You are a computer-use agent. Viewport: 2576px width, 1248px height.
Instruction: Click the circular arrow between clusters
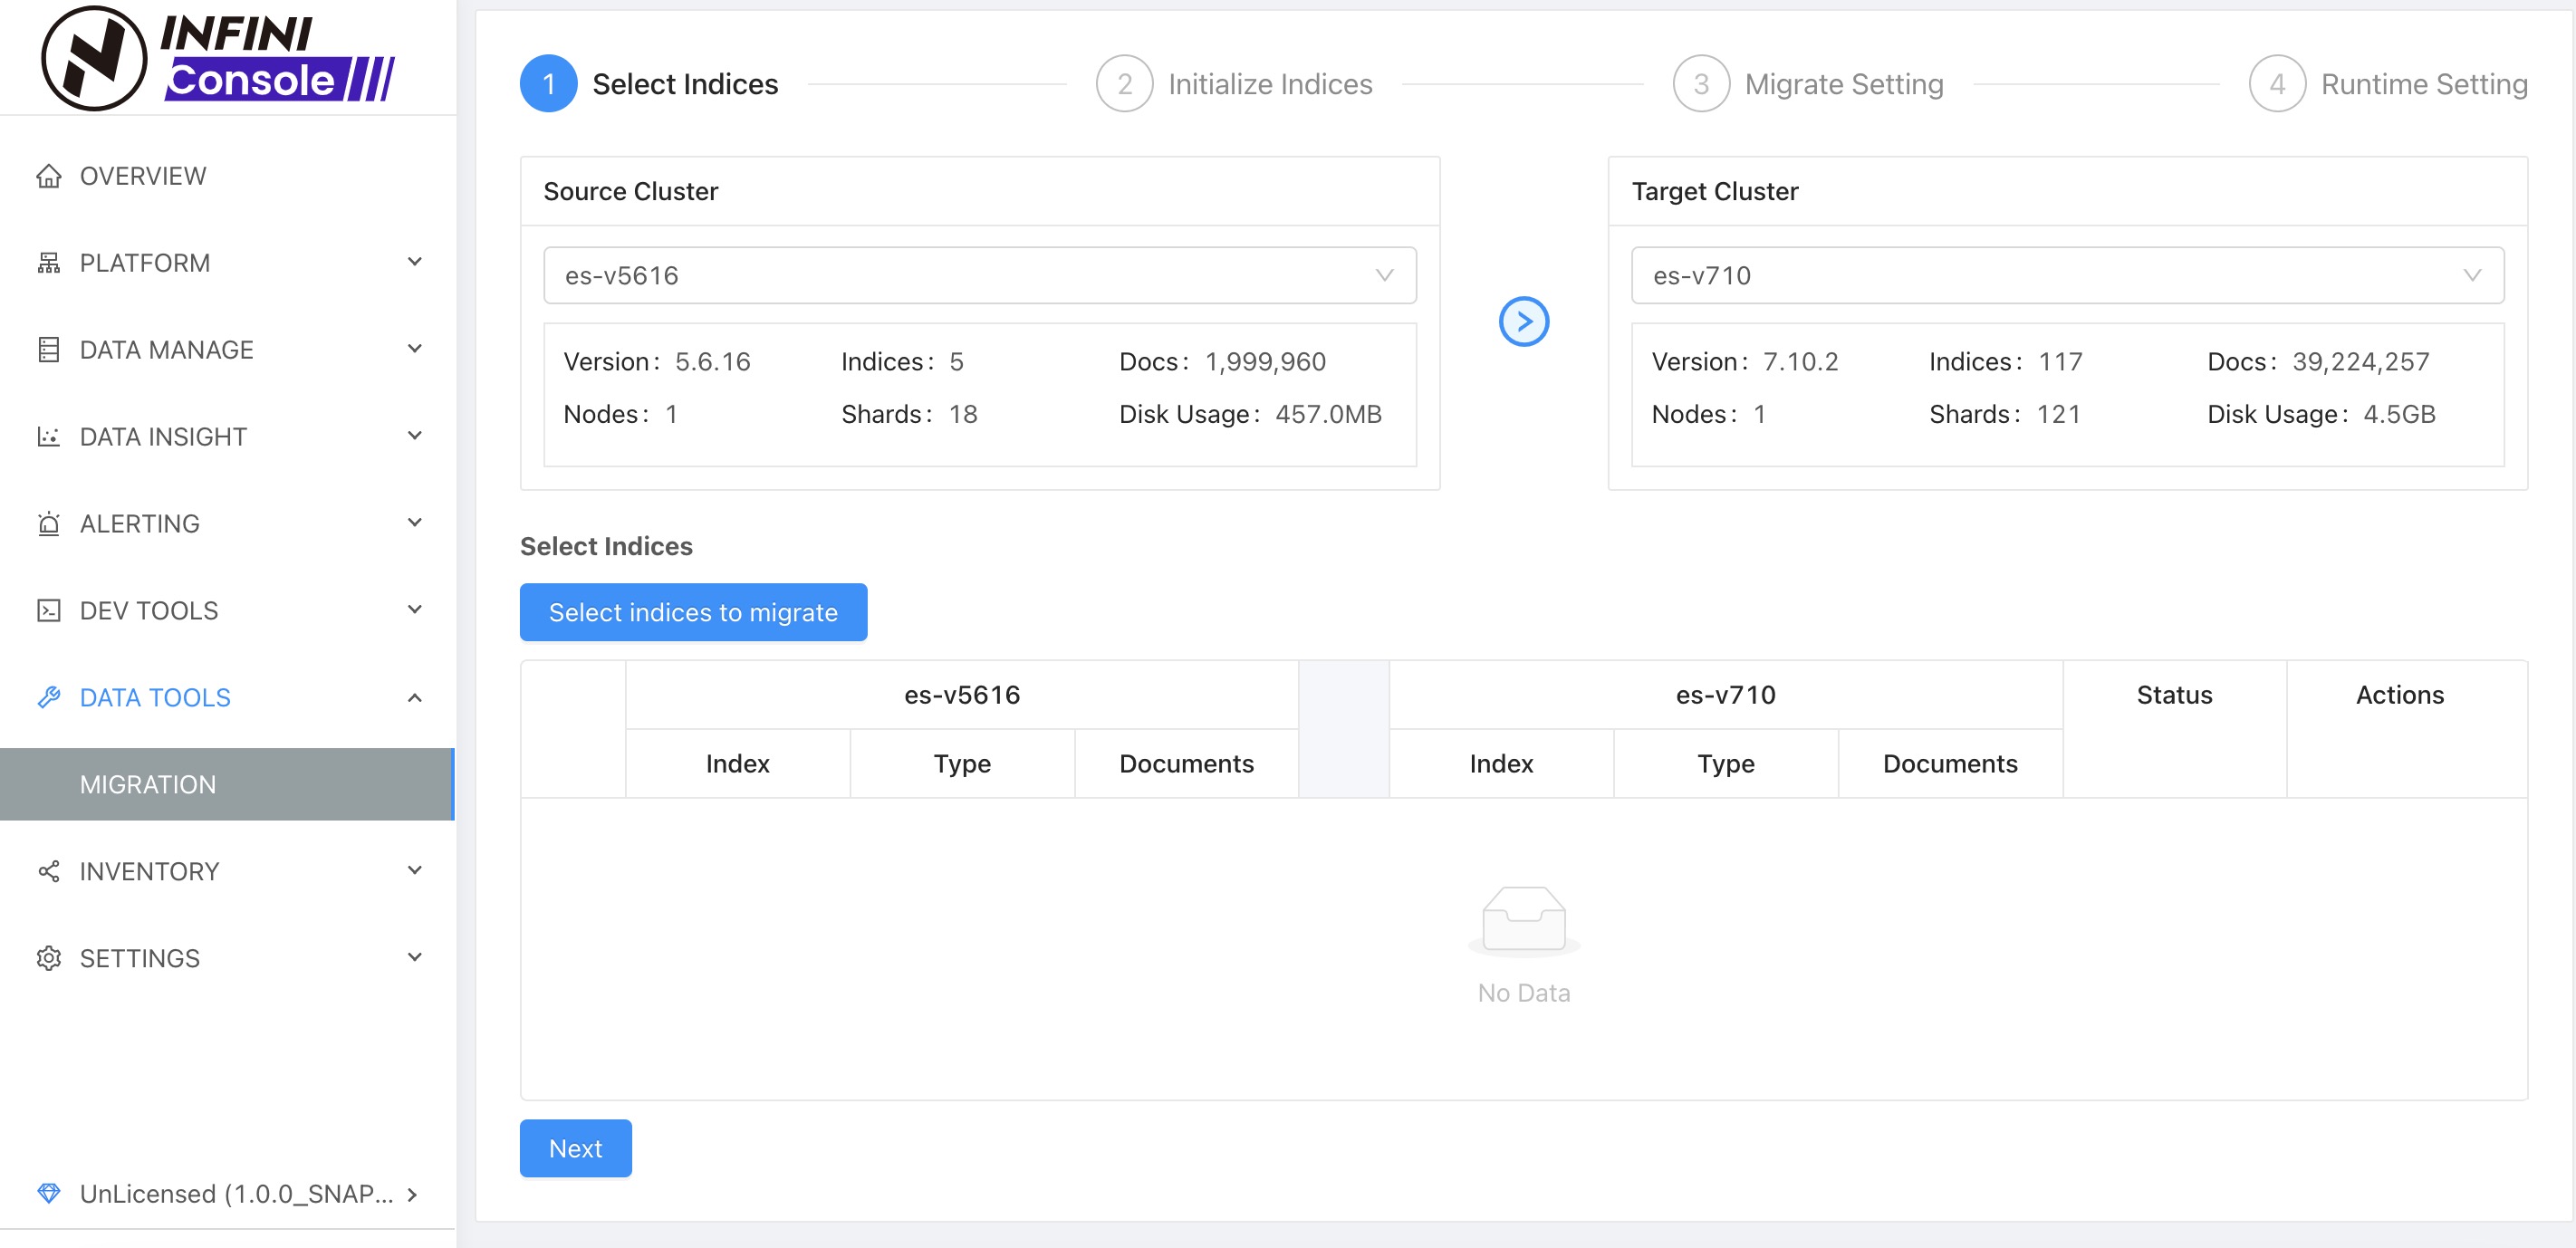click(1523, 322)
